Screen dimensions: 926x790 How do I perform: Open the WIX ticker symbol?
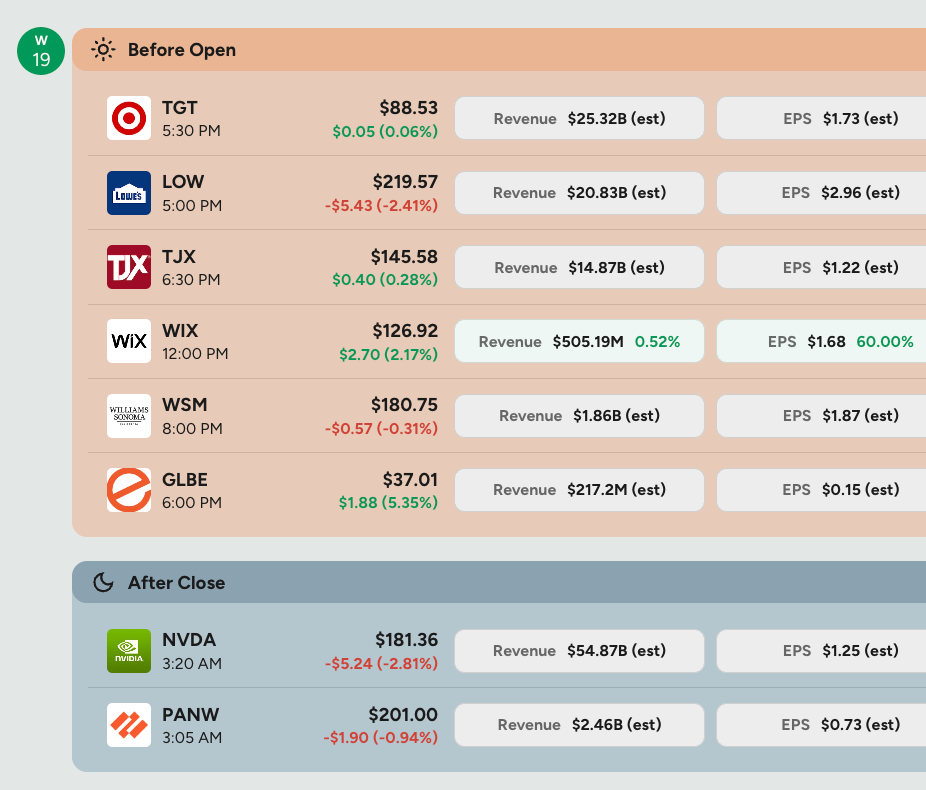(x=180, y=331)
